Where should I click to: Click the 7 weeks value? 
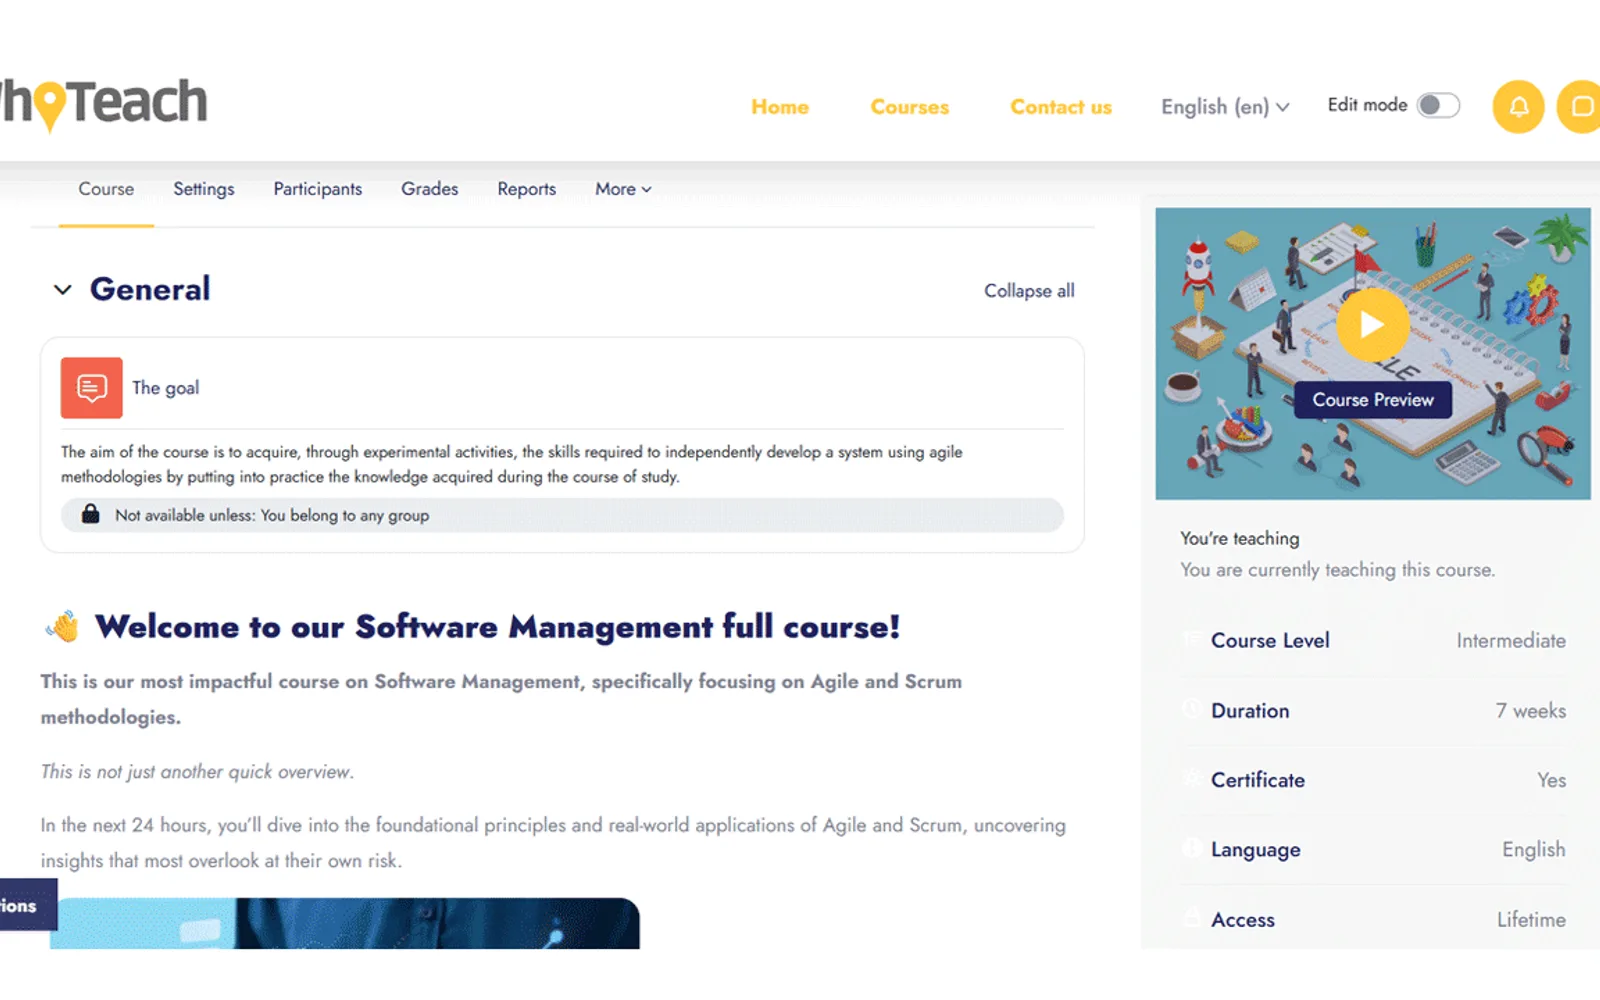click(x=1531, y=711)
